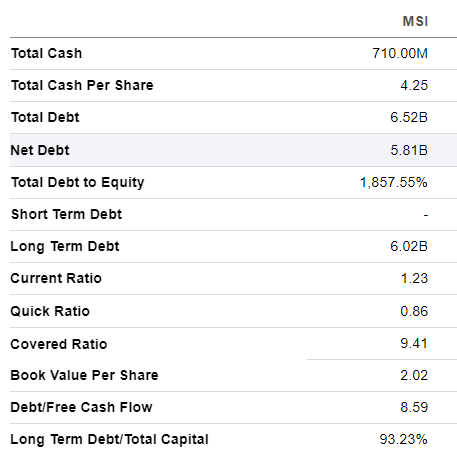Viewport: 457px width, 465px height.
Task: Click the 9.41 covered ratio value
Action: pos(414,343)
